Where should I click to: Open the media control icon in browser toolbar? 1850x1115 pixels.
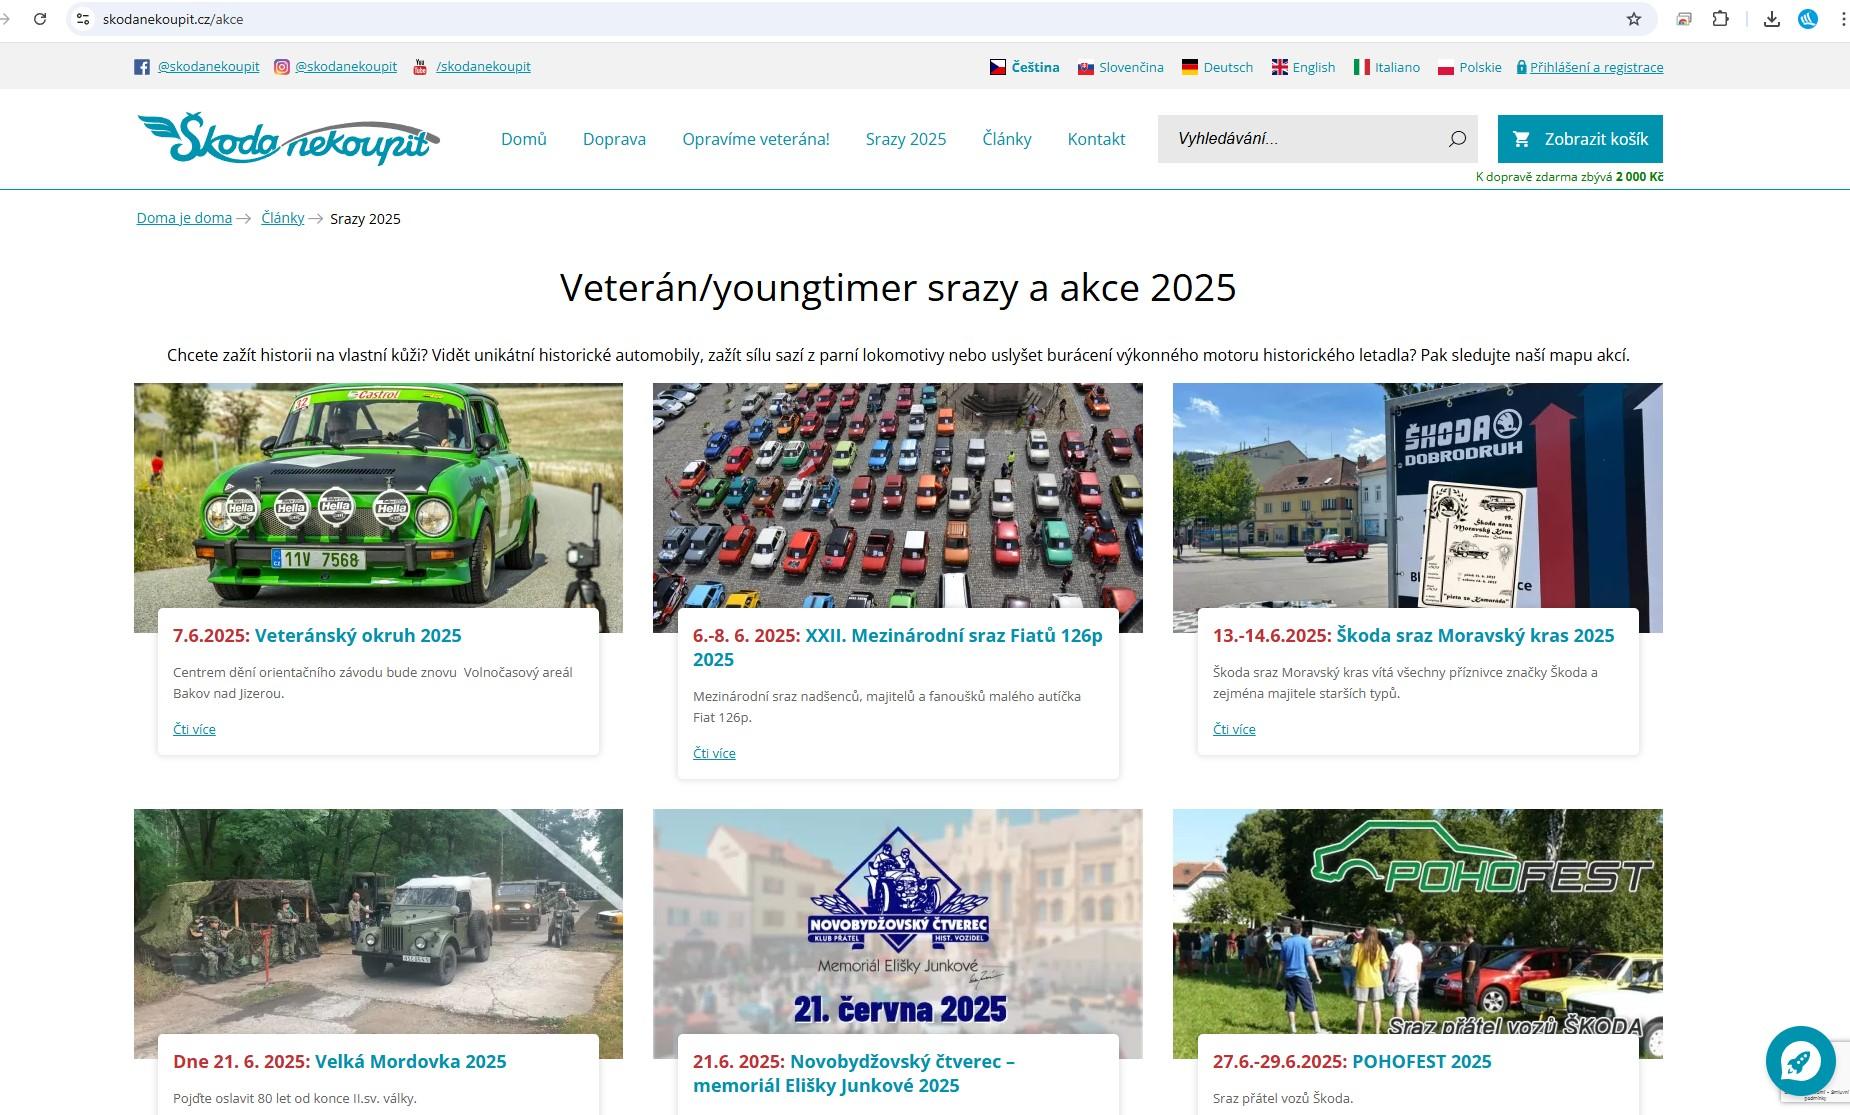pyautogui.click(x=1685, y=19)
